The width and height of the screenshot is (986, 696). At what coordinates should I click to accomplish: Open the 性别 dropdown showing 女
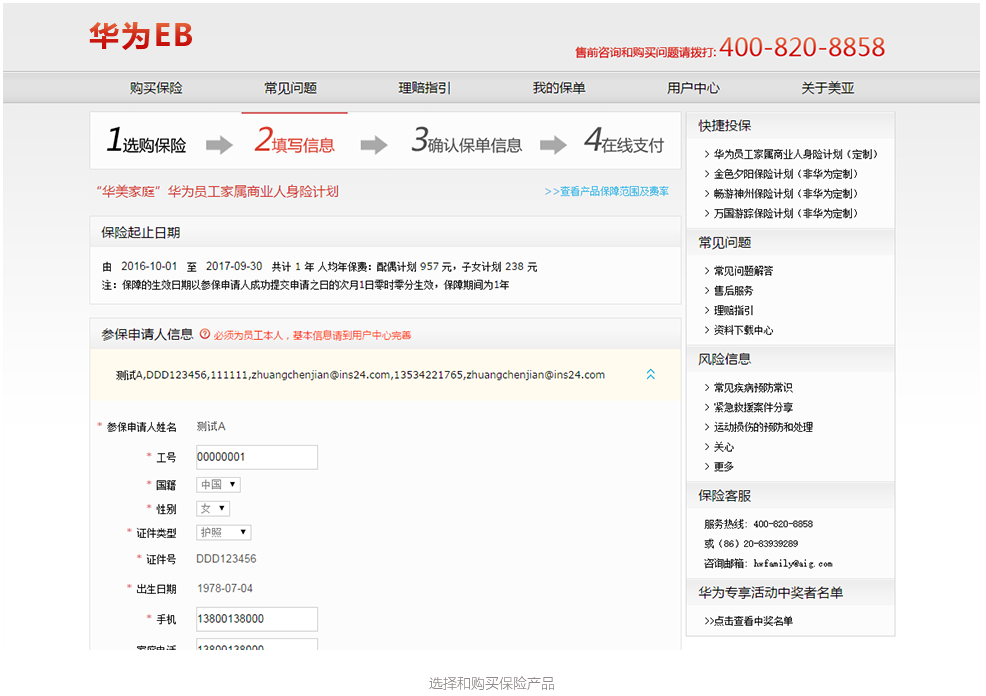click(213, 509)
